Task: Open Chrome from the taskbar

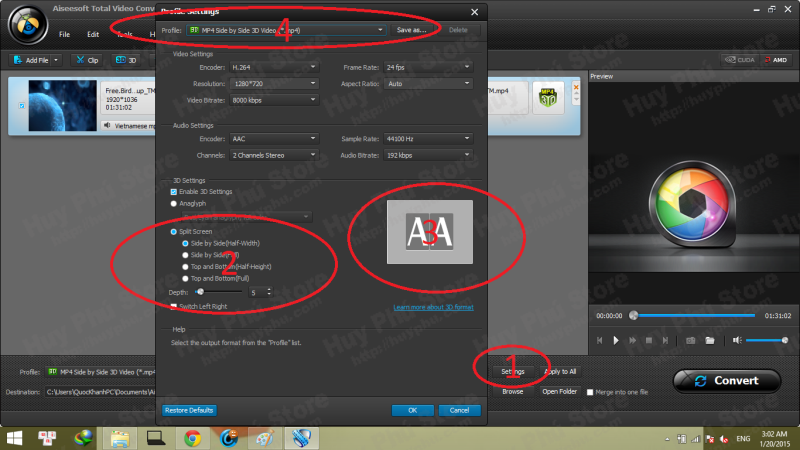Action: pos(192,438)
